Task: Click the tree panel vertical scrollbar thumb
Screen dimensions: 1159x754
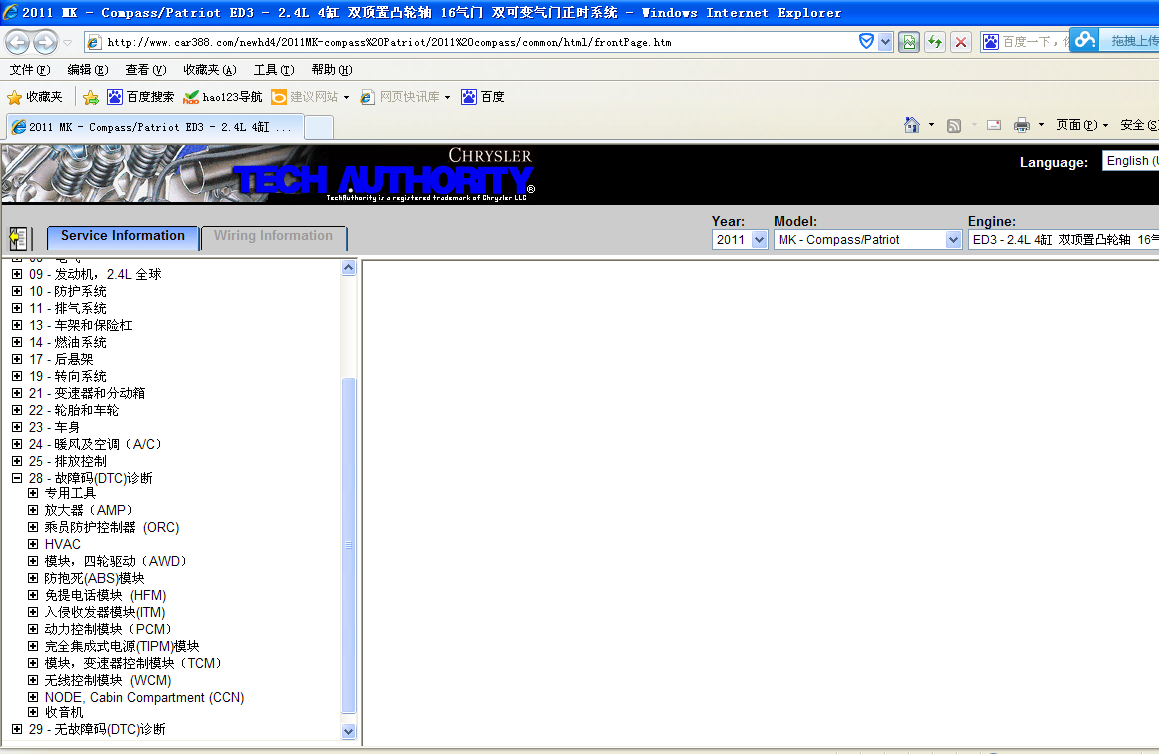Action: (349, 546)
